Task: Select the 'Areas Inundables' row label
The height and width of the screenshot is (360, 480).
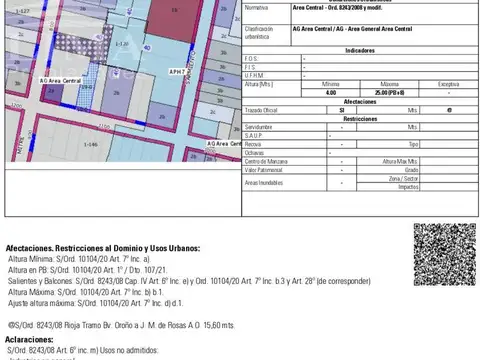Action: point(264,183)
